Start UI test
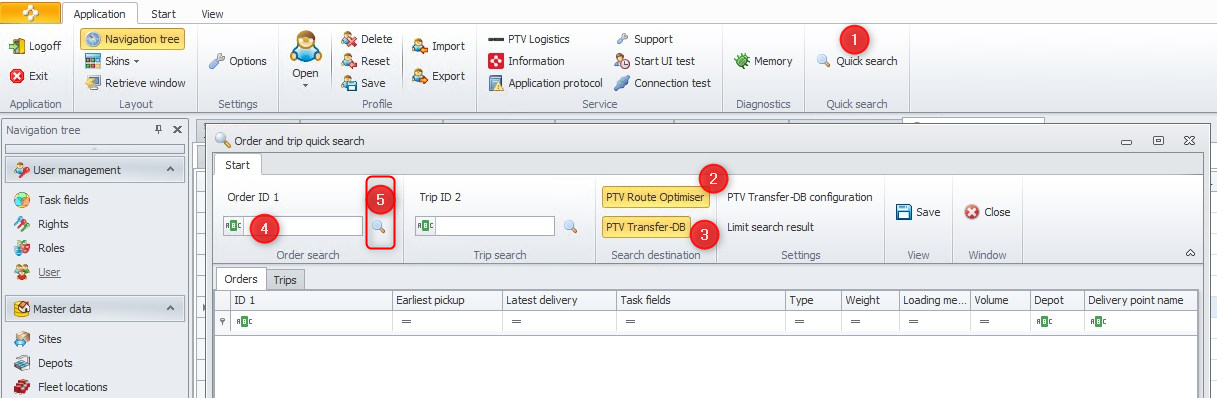Screen dimensions: 1217x398 pyautogui.click(x=654, y=61)
